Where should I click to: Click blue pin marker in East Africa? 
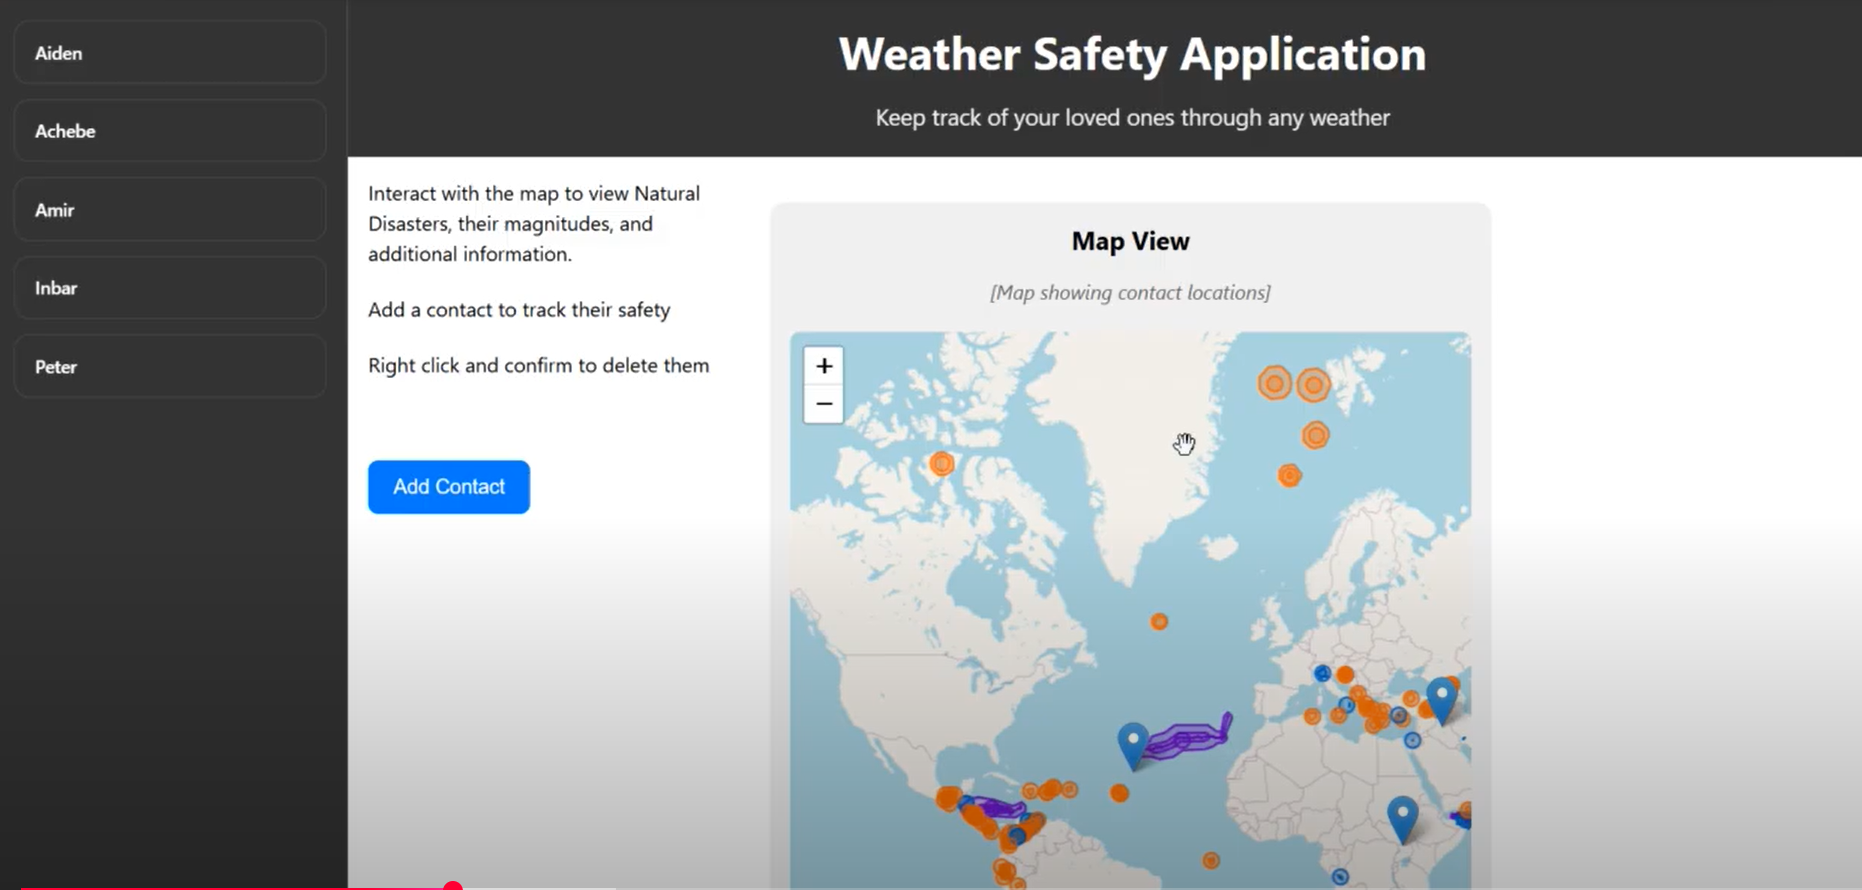[1403, 819]
